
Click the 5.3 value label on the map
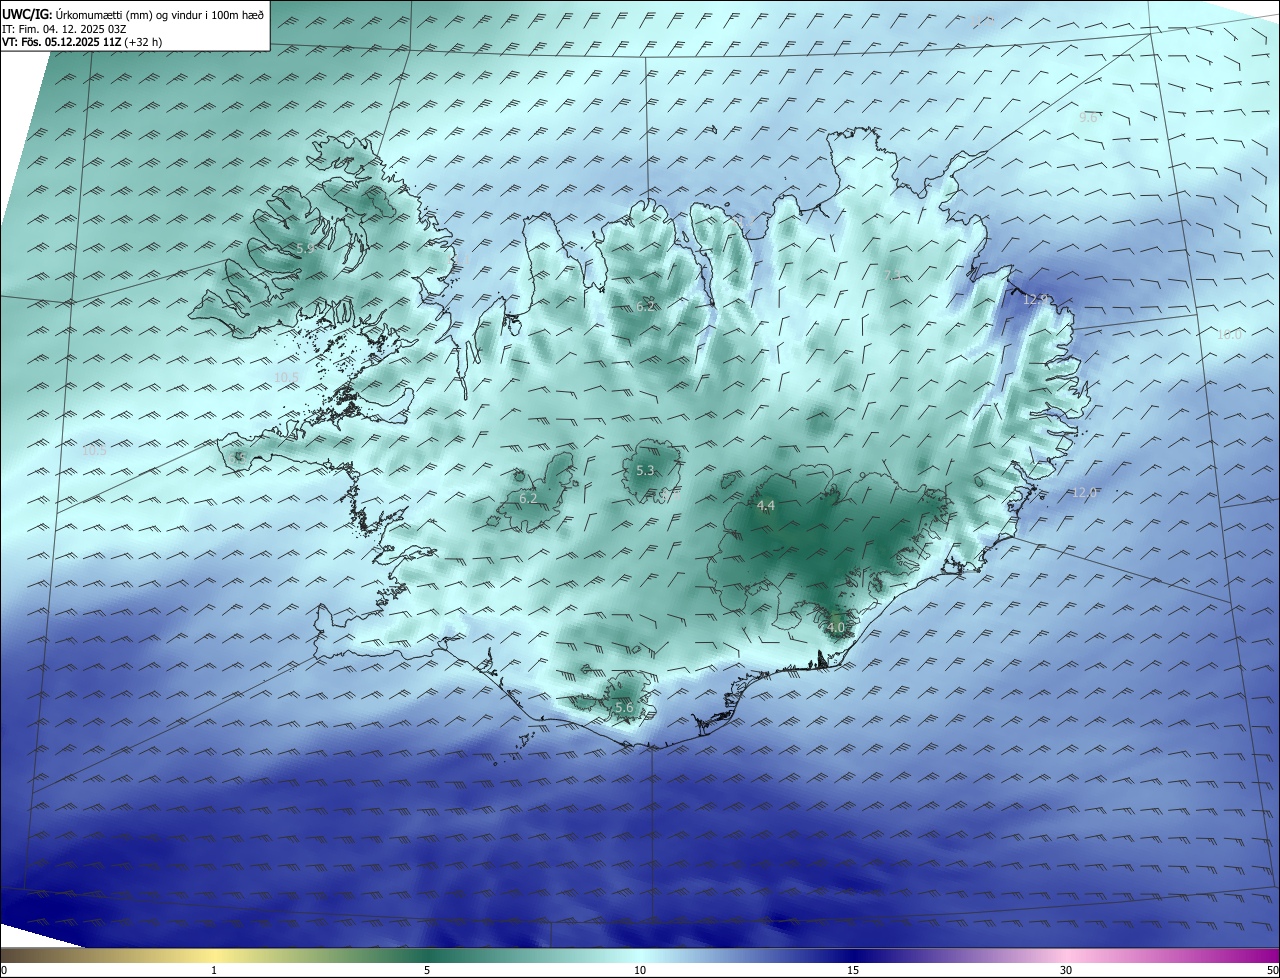tap(645, 471)
